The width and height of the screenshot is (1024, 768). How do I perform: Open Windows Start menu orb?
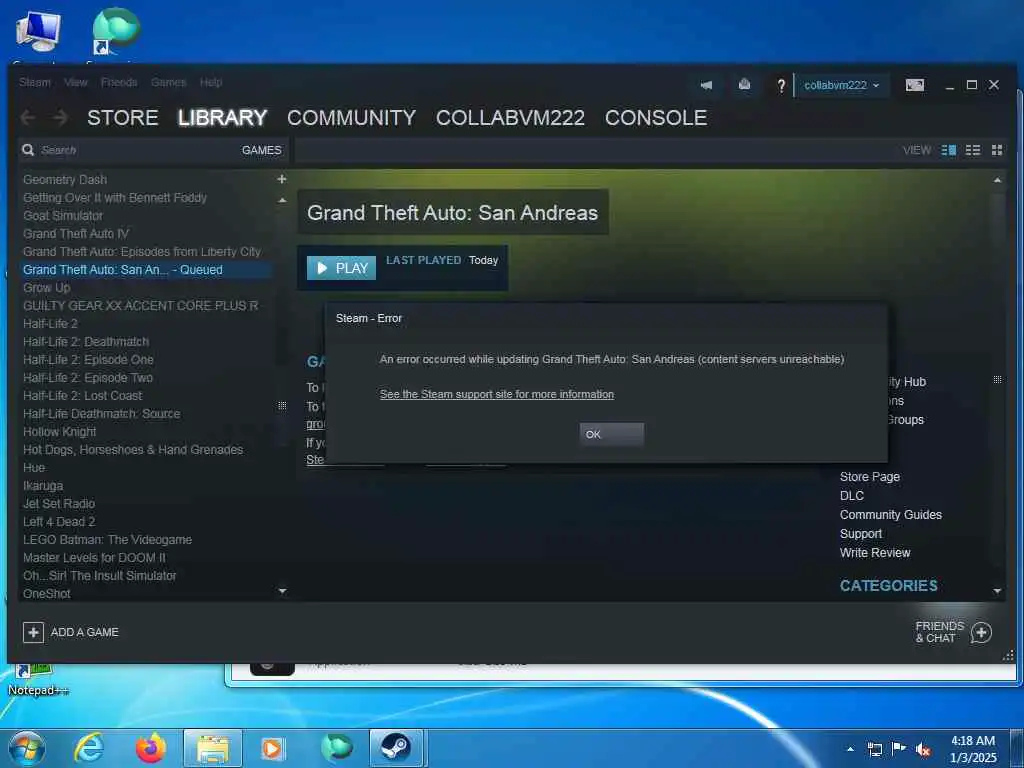pos(27,748)
